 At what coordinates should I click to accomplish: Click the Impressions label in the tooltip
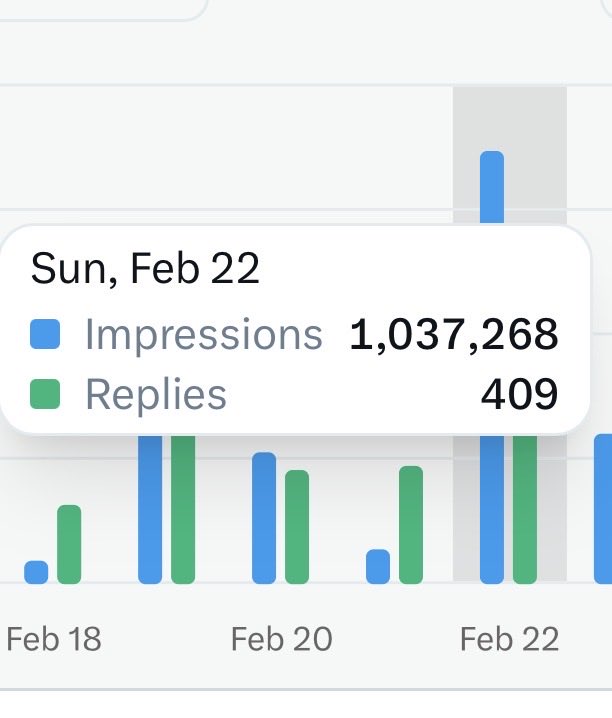204,334
